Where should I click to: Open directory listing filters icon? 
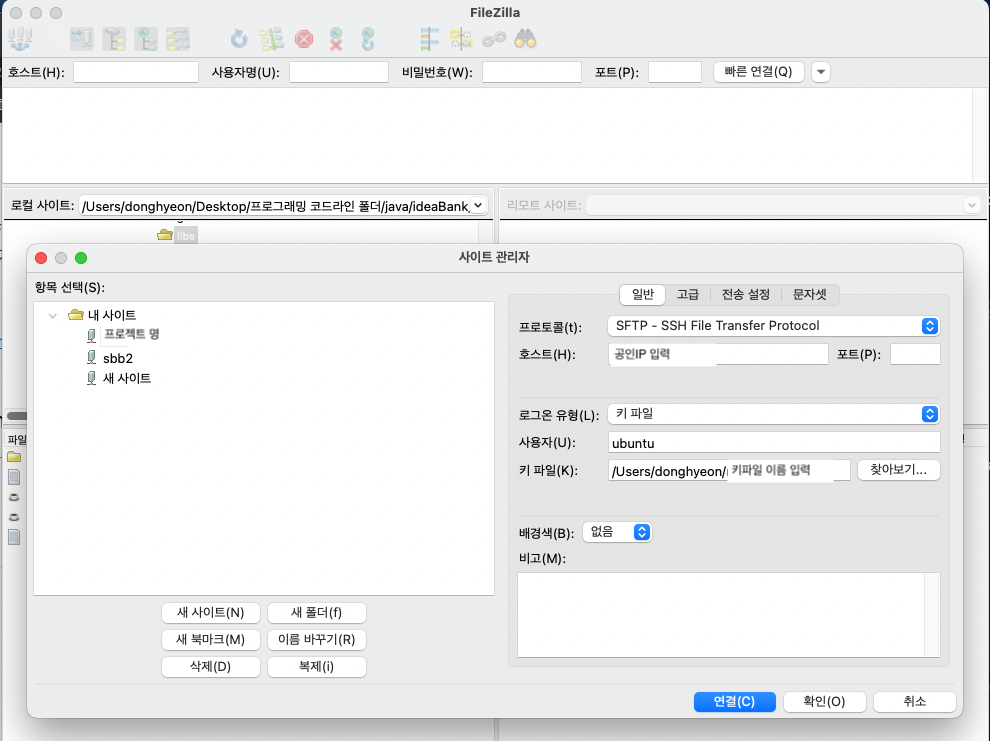click(429, 39)
